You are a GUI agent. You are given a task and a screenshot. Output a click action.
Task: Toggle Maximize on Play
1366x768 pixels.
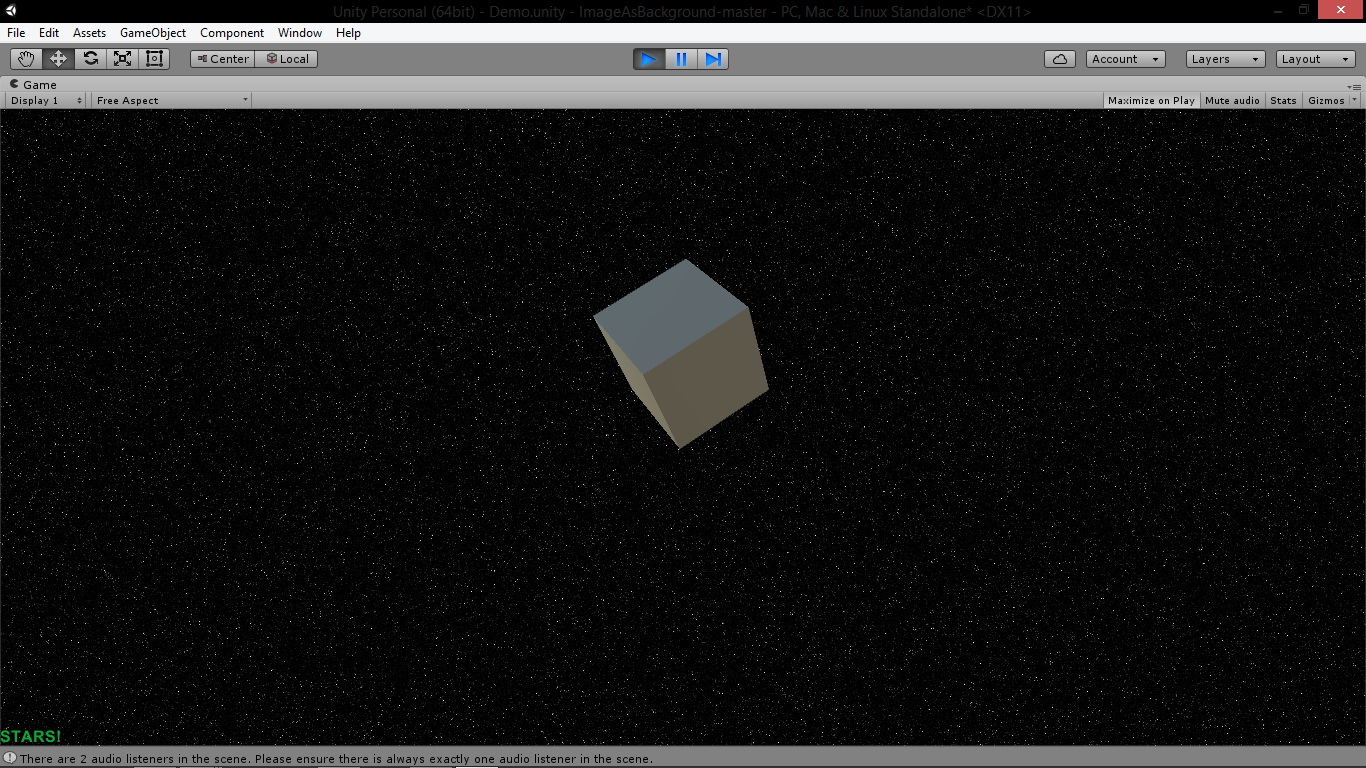pyautogui.click(x=1151, y=100)
